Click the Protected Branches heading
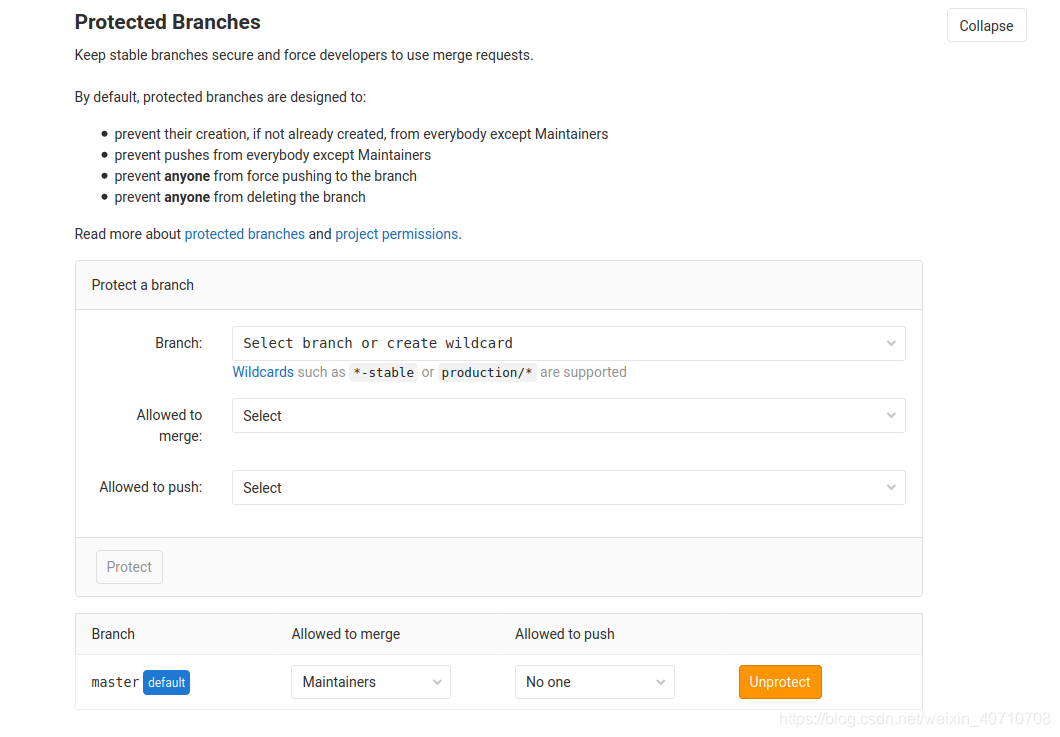1060x737 pixels. (x=168, y=22)
